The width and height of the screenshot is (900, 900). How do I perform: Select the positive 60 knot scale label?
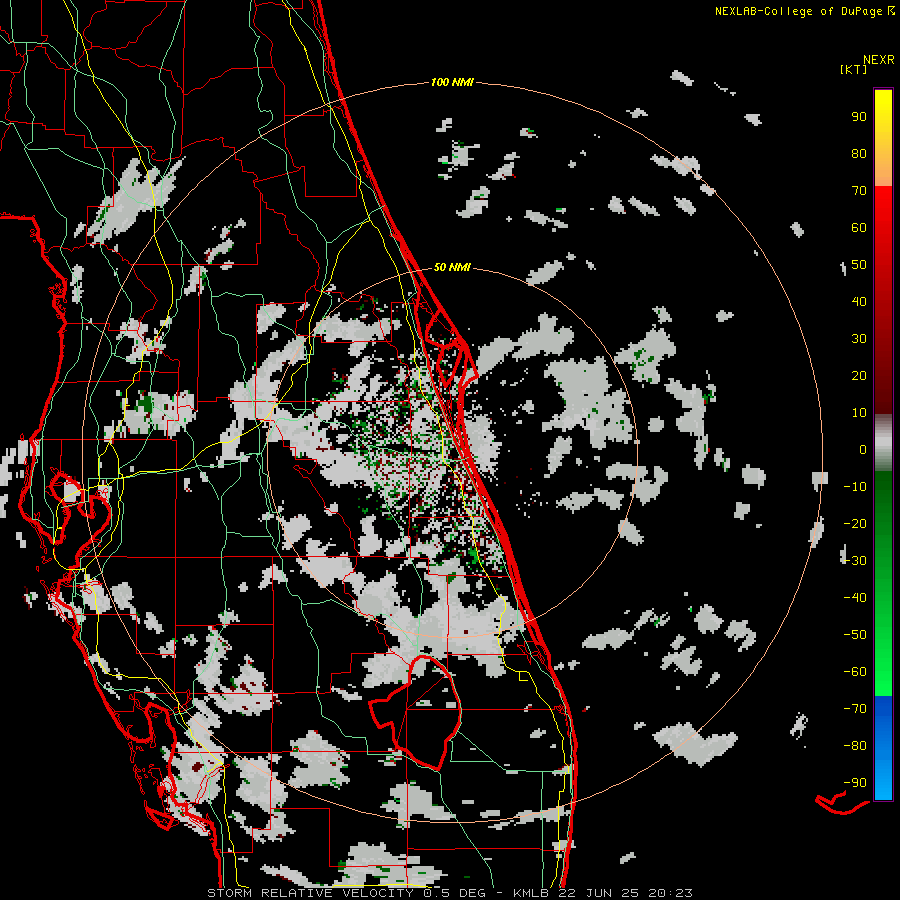coord(859,227)
